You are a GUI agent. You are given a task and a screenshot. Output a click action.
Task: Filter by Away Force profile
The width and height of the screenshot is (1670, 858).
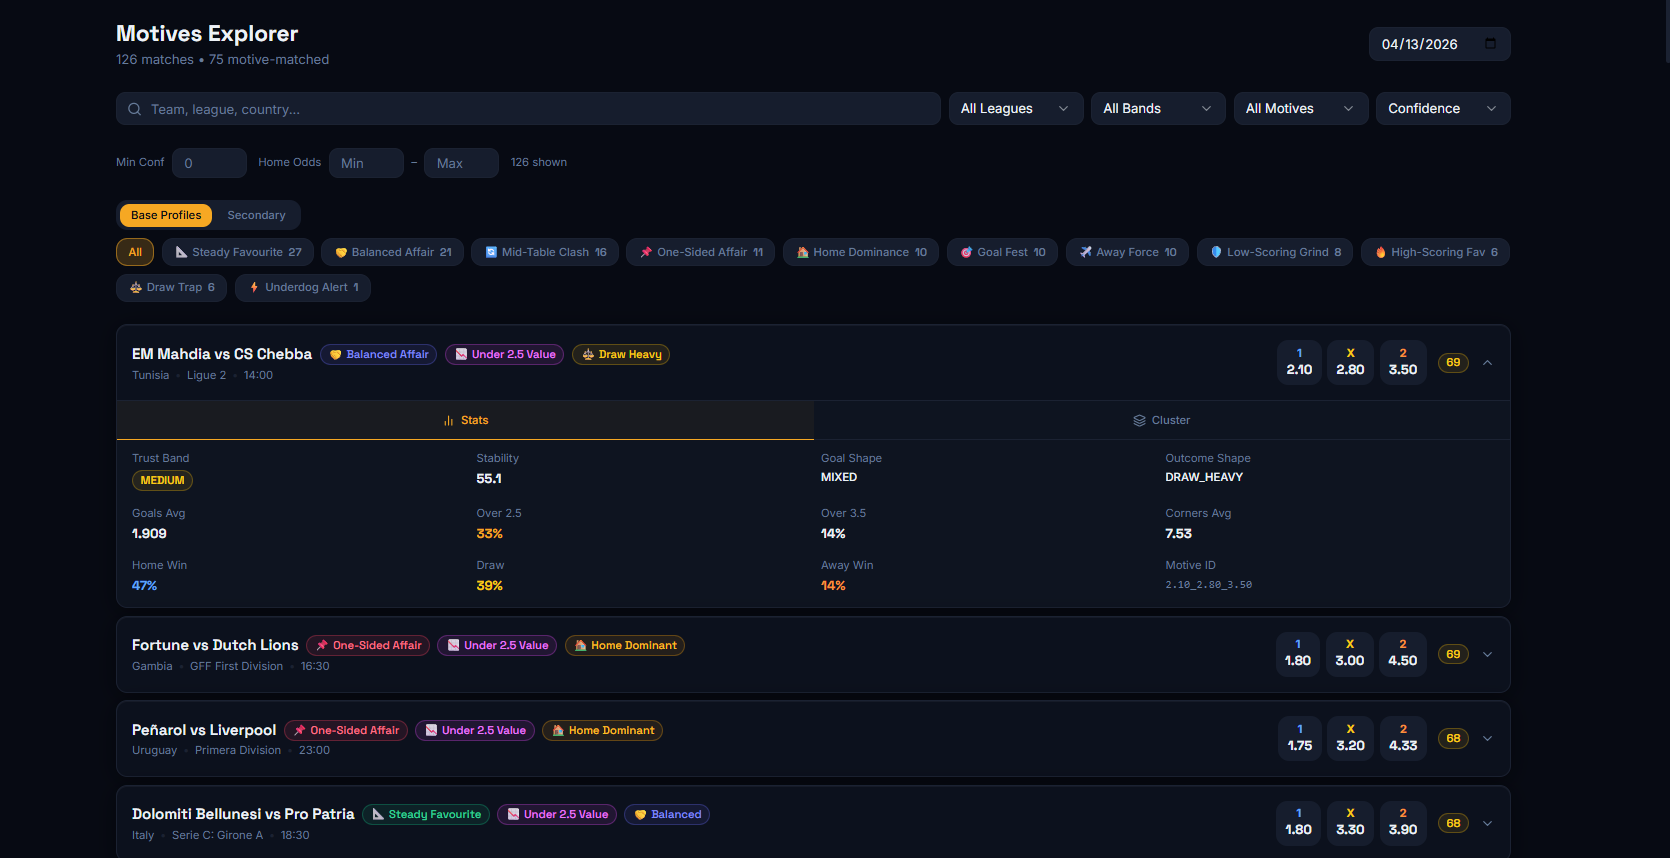[x=1127, y=252]
